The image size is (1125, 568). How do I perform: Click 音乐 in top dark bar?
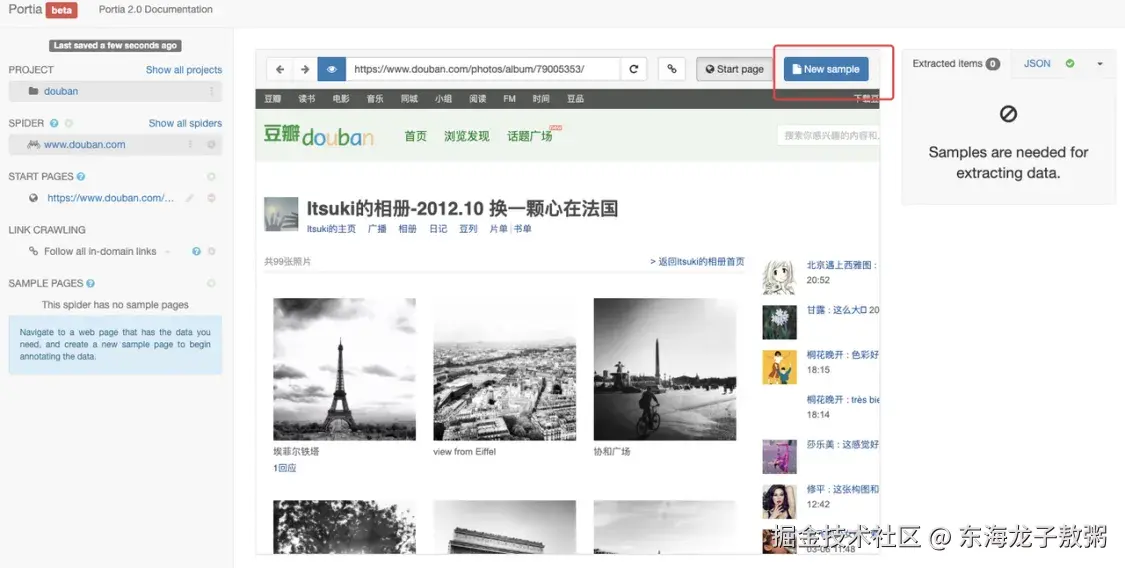click(375, 99)
